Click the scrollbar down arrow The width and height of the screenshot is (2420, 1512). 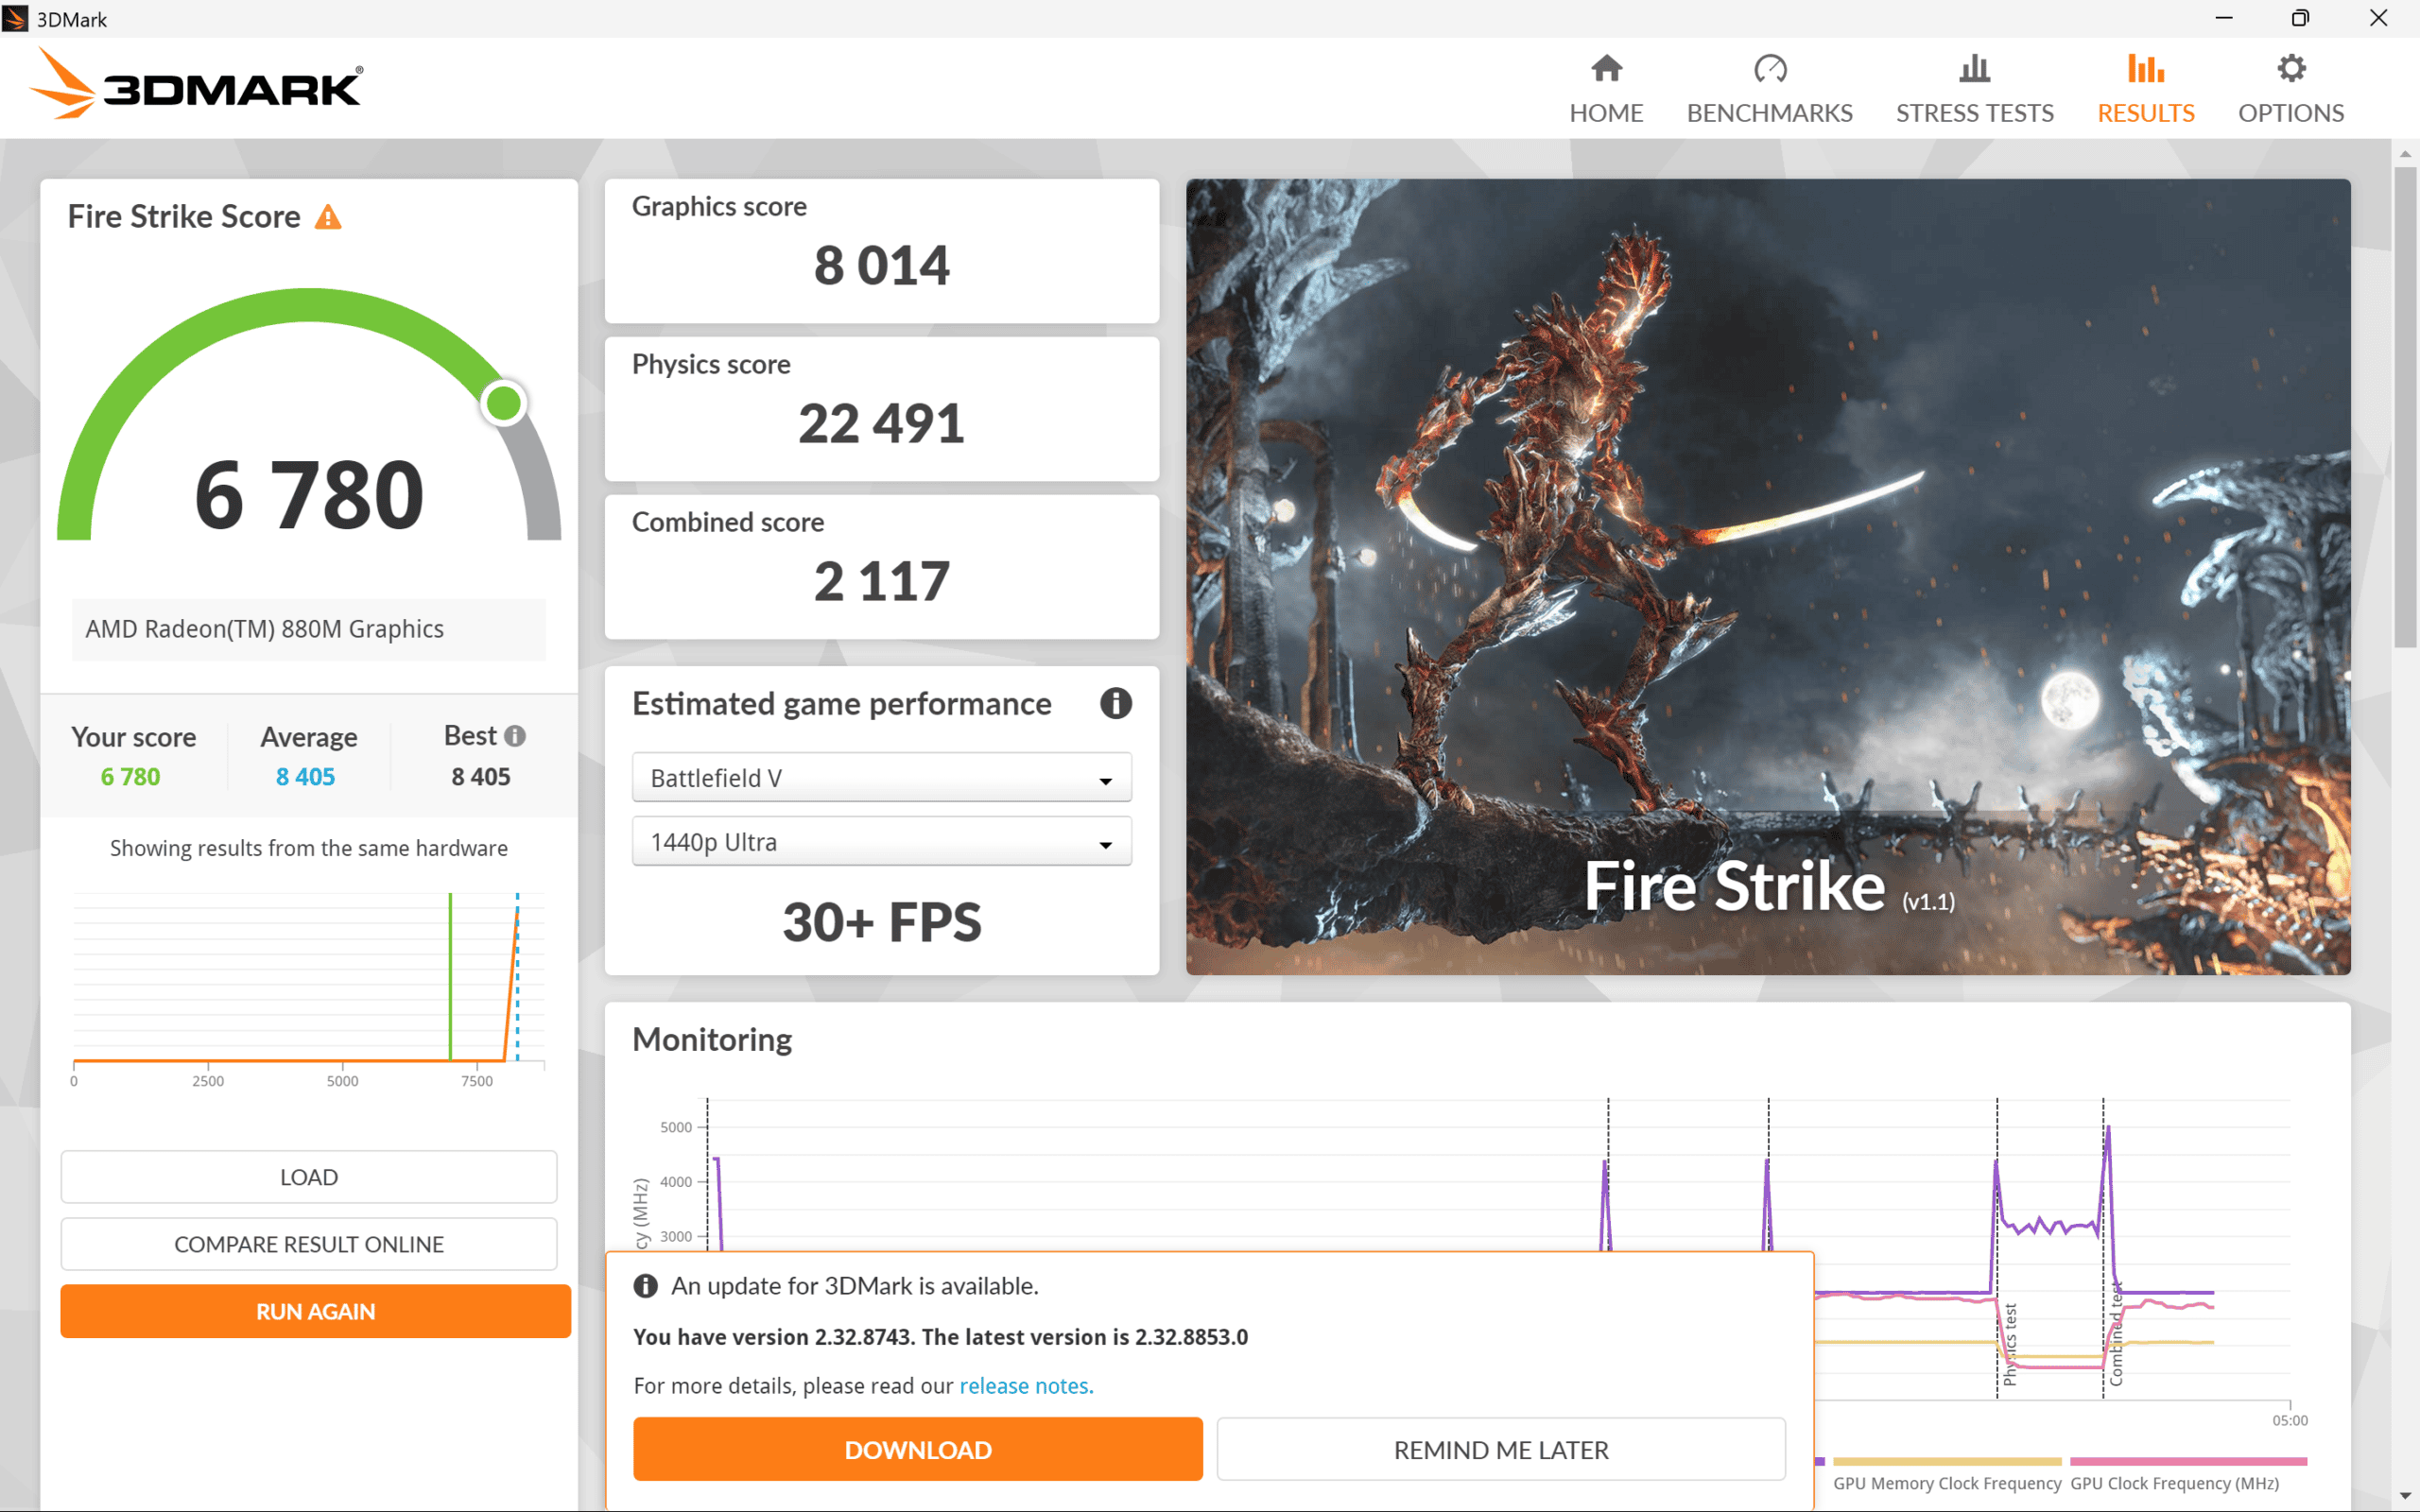pyautogui.click(x=2405, y=1496)
